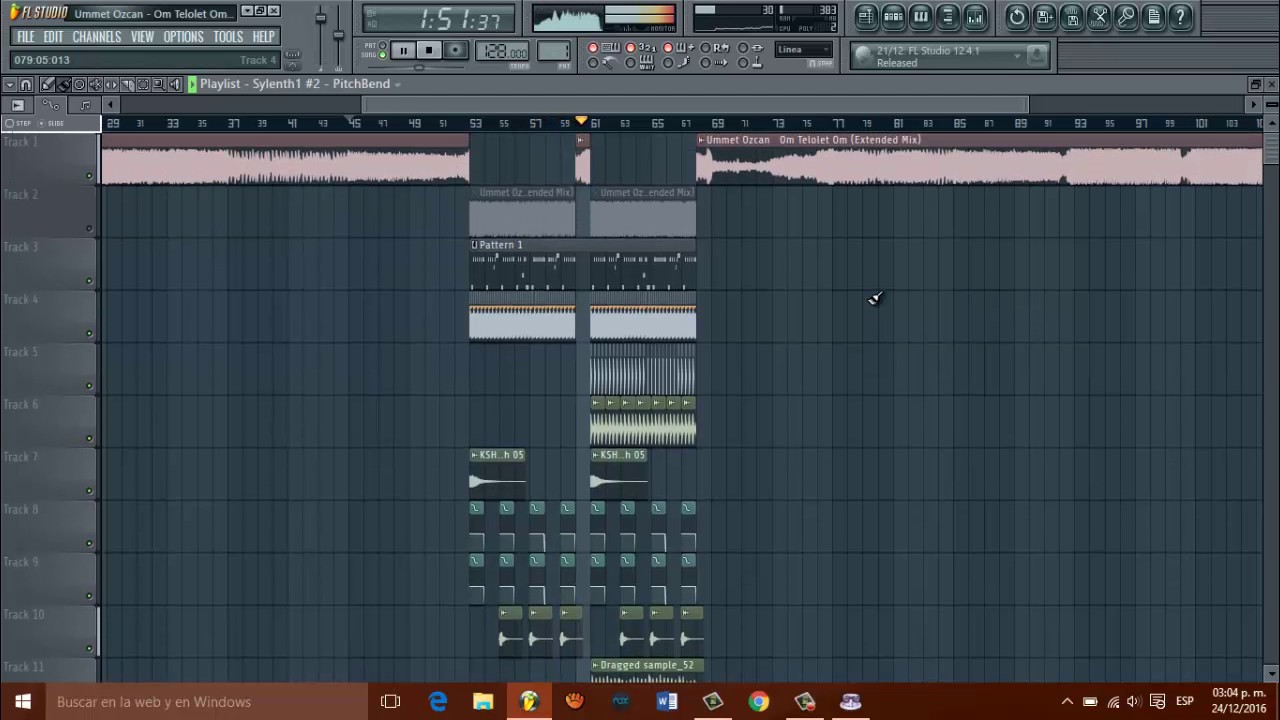Switch to PAT pattern mode
1280x720 pixels.
tap(382, 45)
